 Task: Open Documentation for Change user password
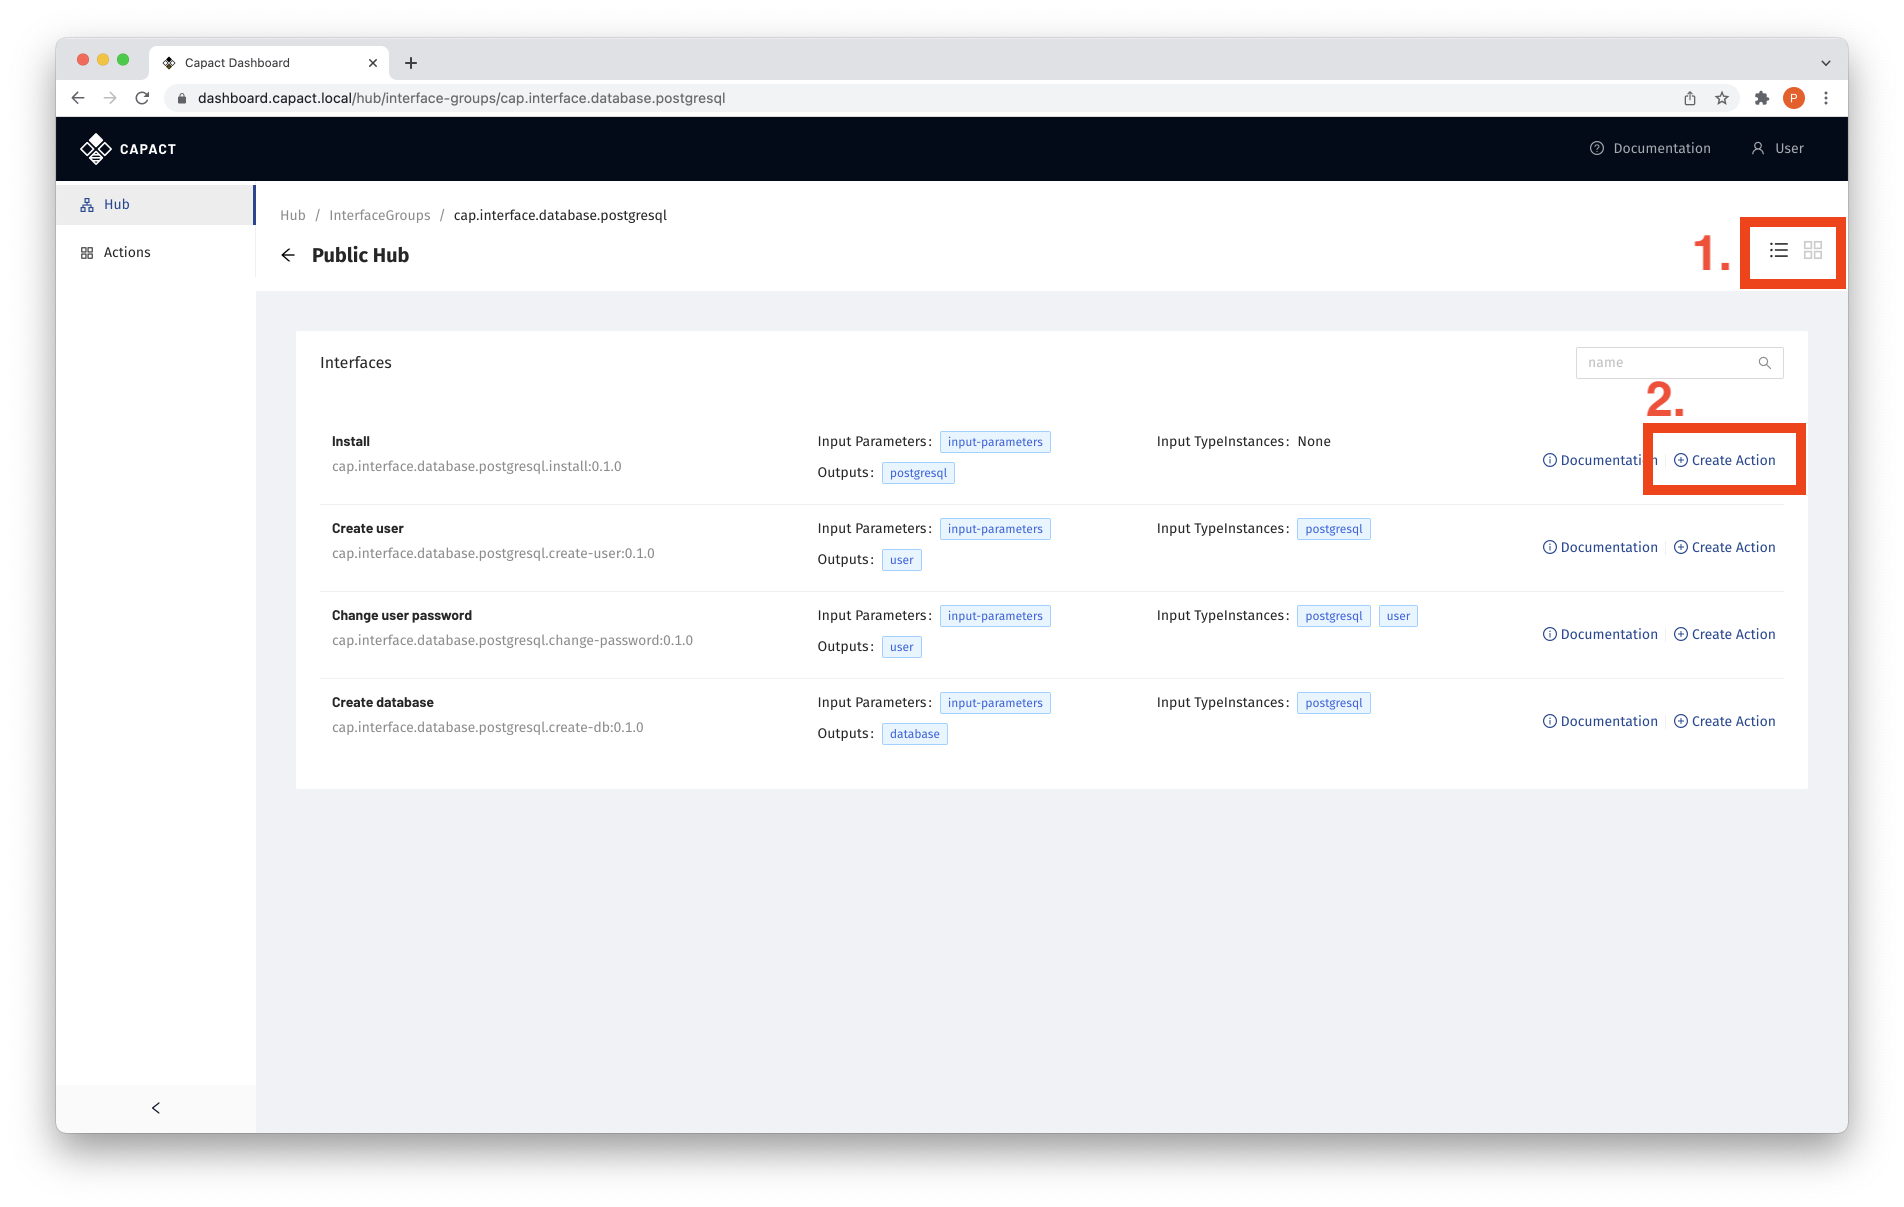pos(1600,634)
